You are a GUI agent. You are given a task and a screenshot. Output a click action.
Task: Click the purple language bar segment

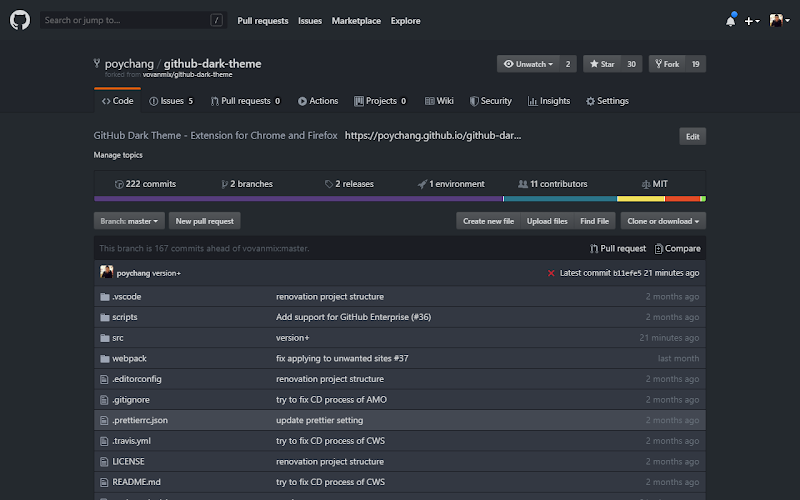[298, 198]
